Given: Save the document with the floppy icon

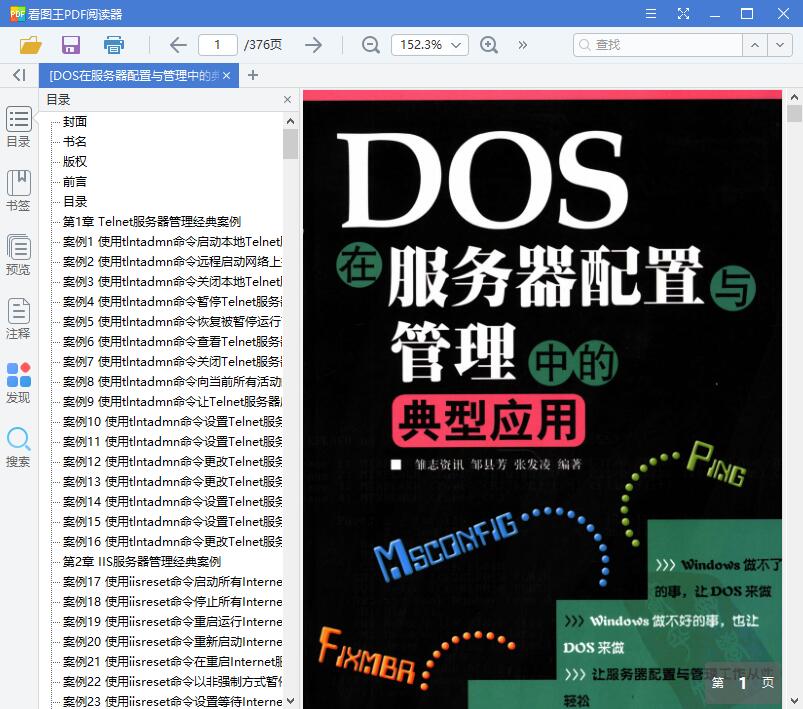Looking at the screenshot, I should pos(71,45).
